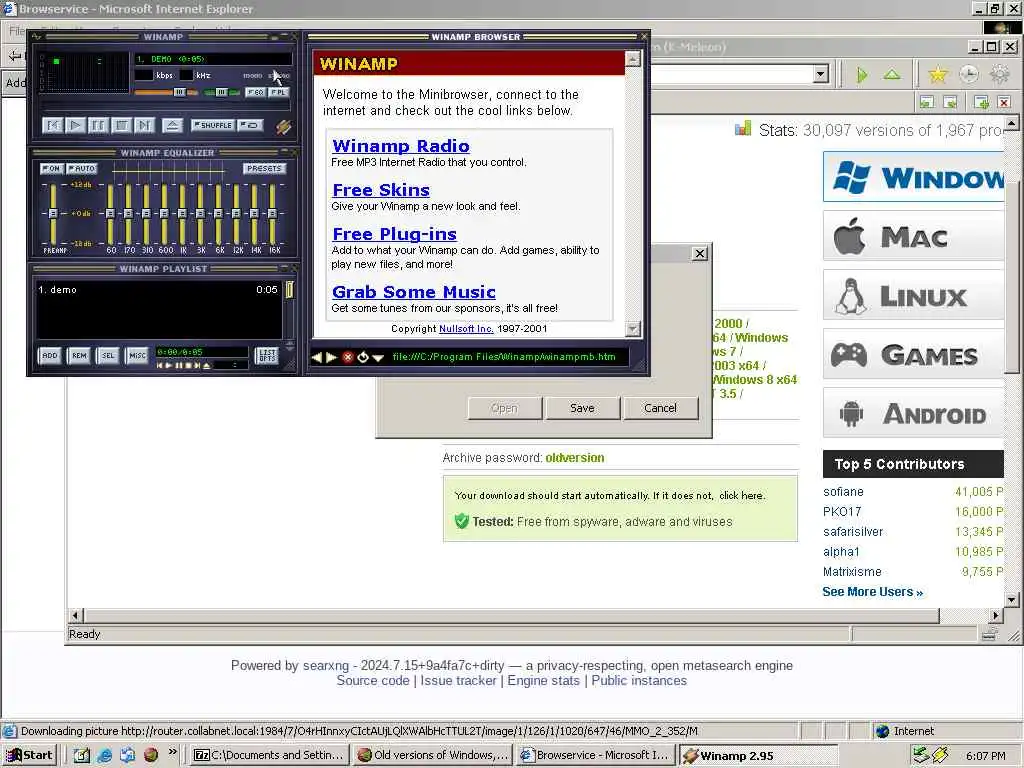Toggle the PL playlist window button

(279, 92)
